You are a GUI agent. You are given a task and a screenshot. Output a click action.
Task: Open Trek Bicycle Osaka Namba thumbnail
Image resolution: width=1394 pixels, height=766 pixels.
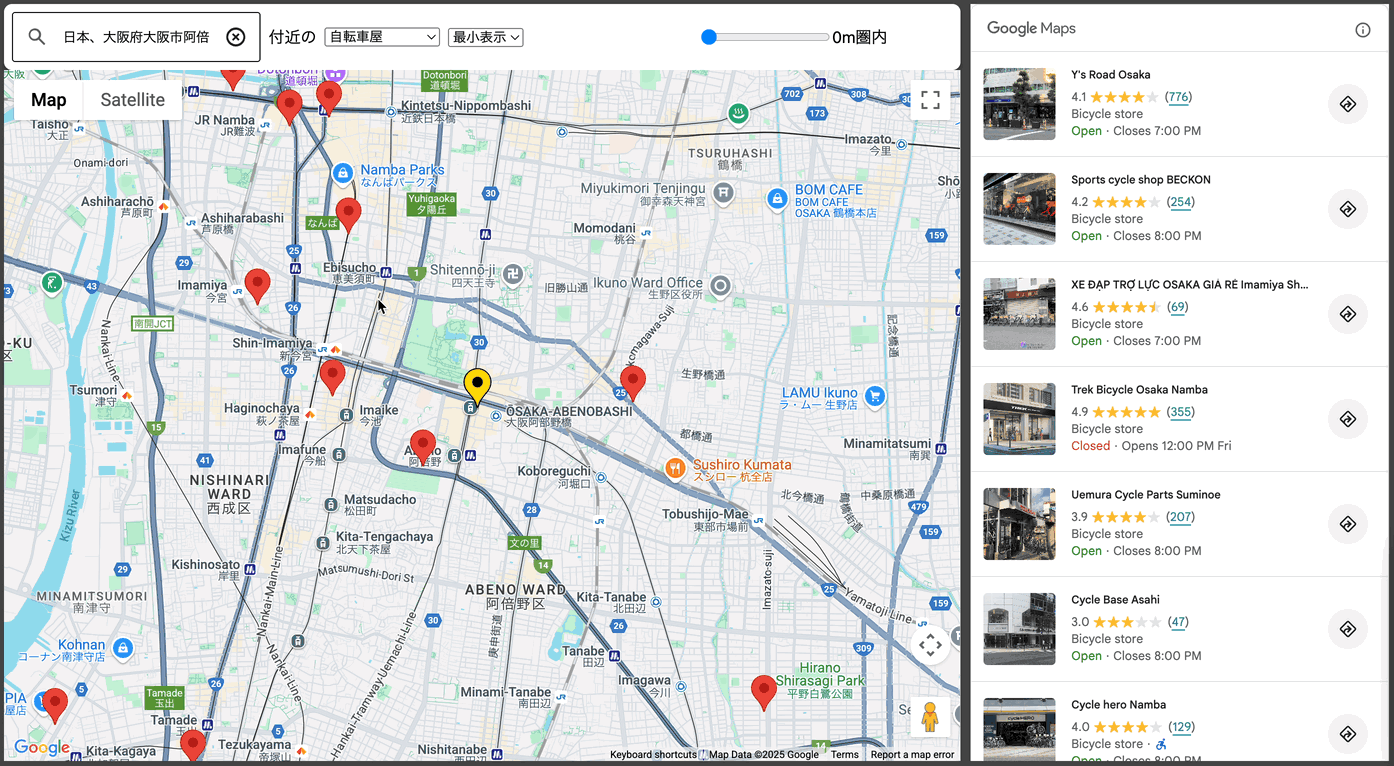pos(1019,419)
